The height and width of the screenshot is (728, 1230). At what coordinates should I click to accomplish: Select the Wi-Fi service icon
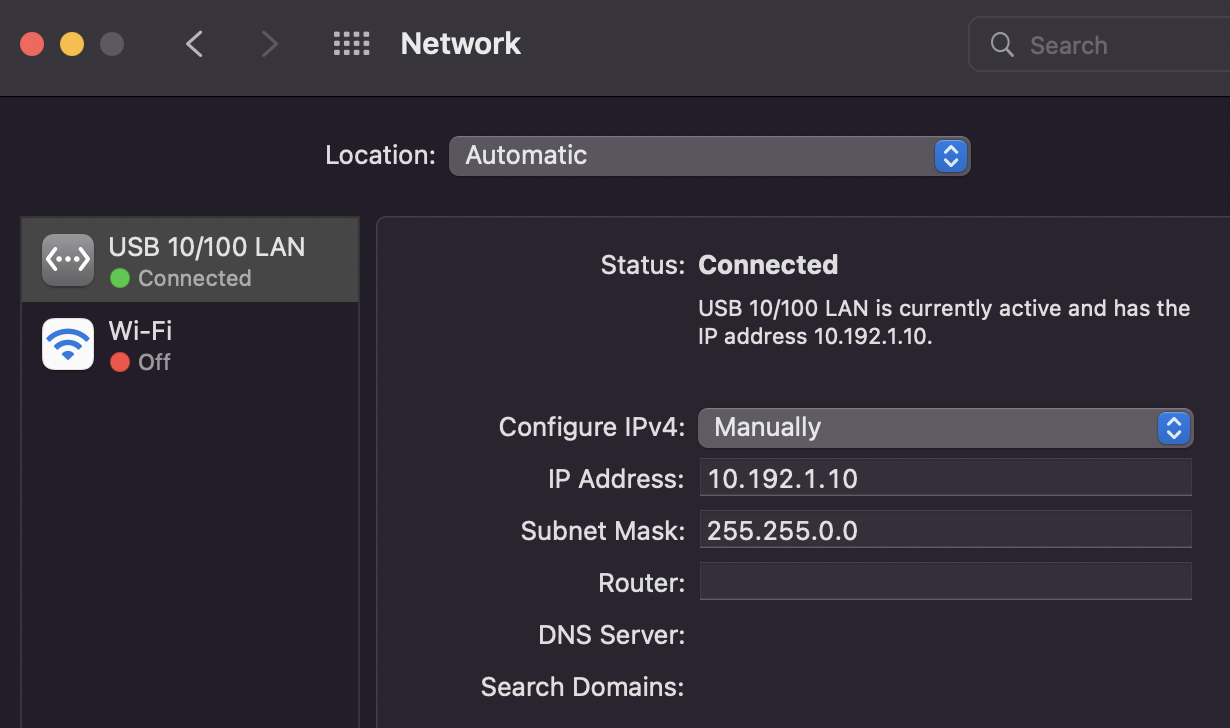pyautogui.click(x=68, y=344)
